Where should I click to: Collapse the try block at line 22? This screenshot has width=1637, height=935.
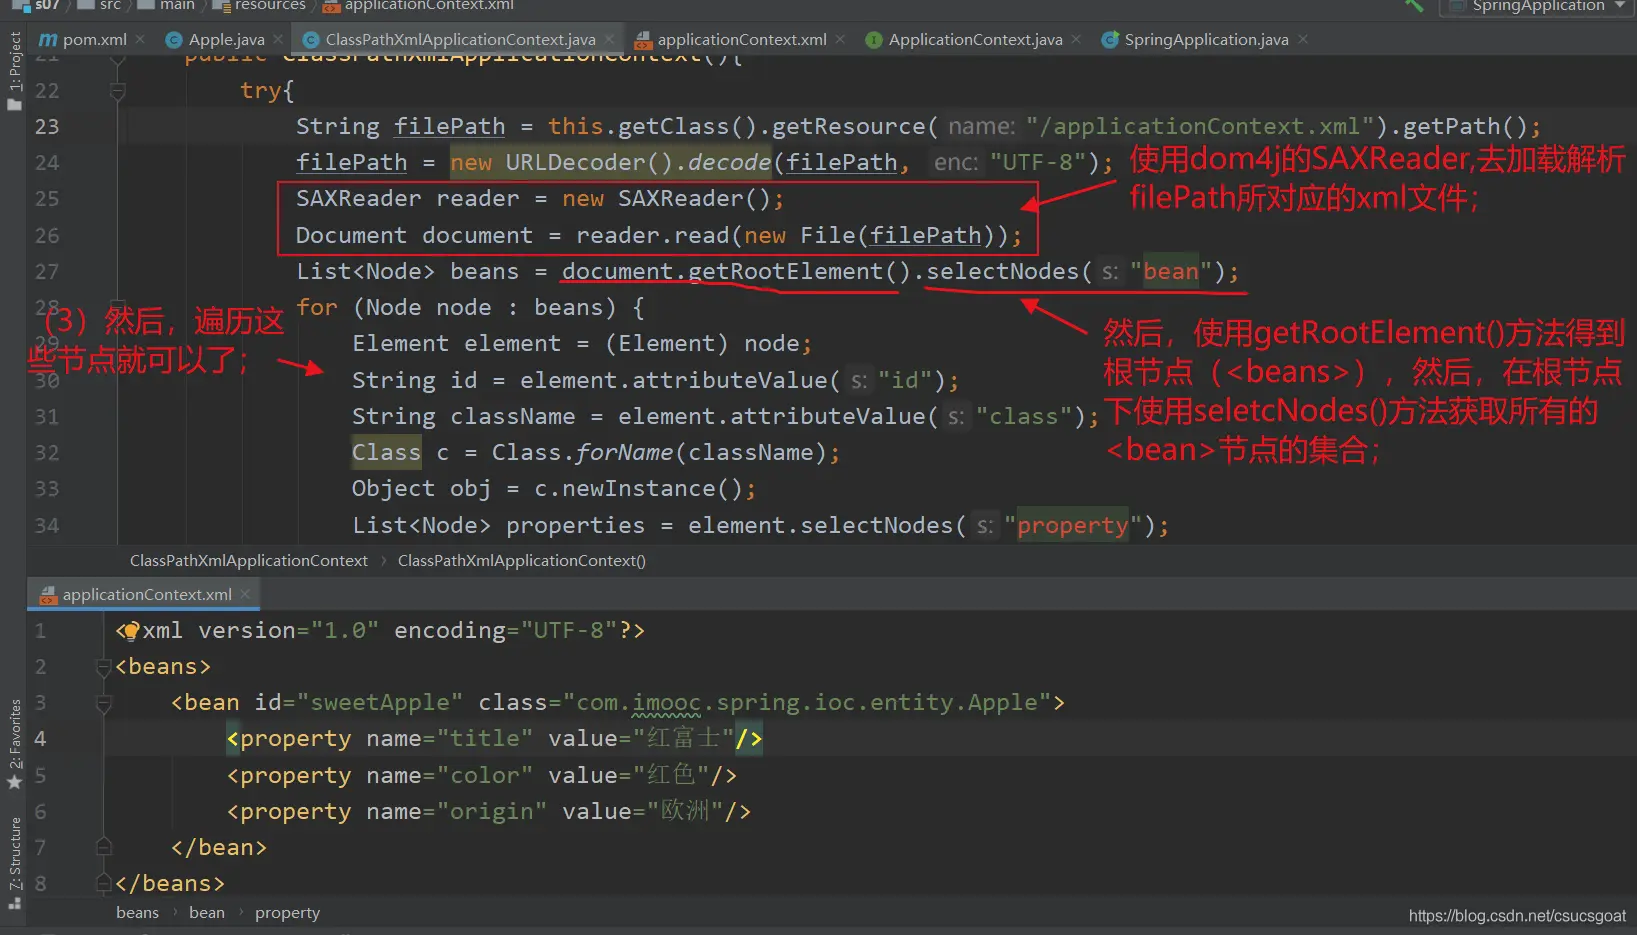point(117,91)
